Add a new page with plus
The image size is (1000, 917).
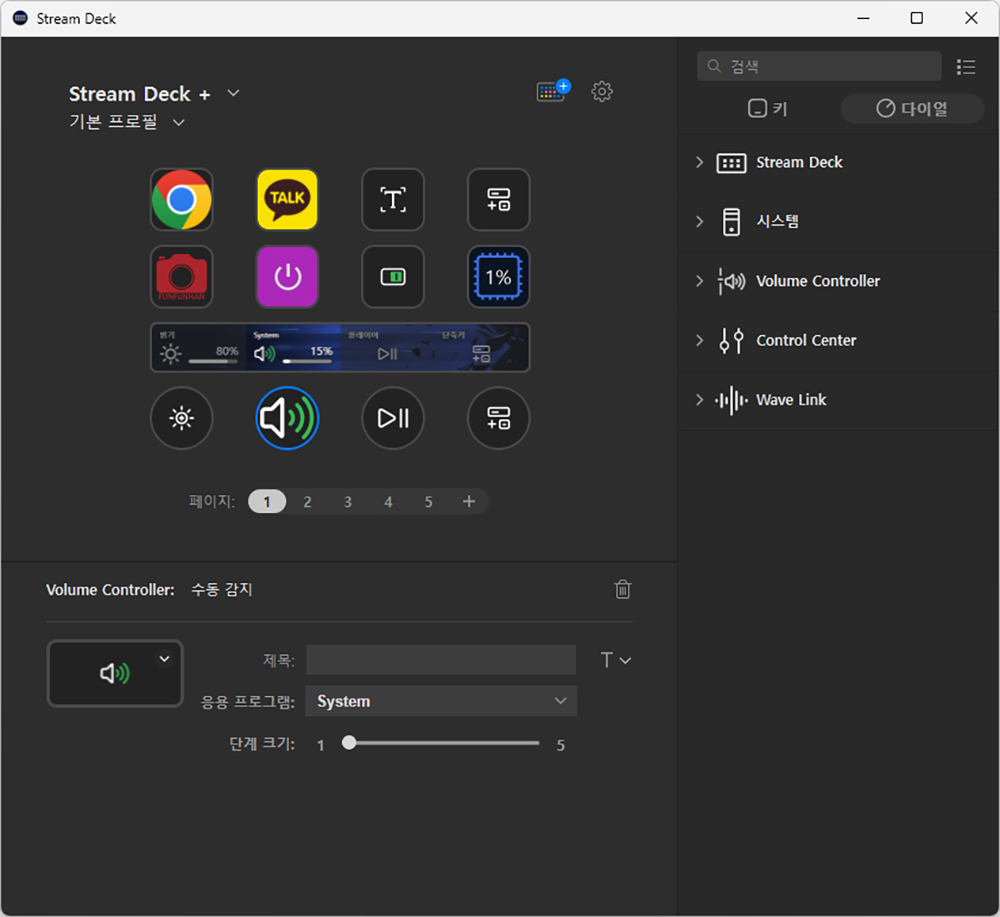pyautogui.click(x=469, y=502)
